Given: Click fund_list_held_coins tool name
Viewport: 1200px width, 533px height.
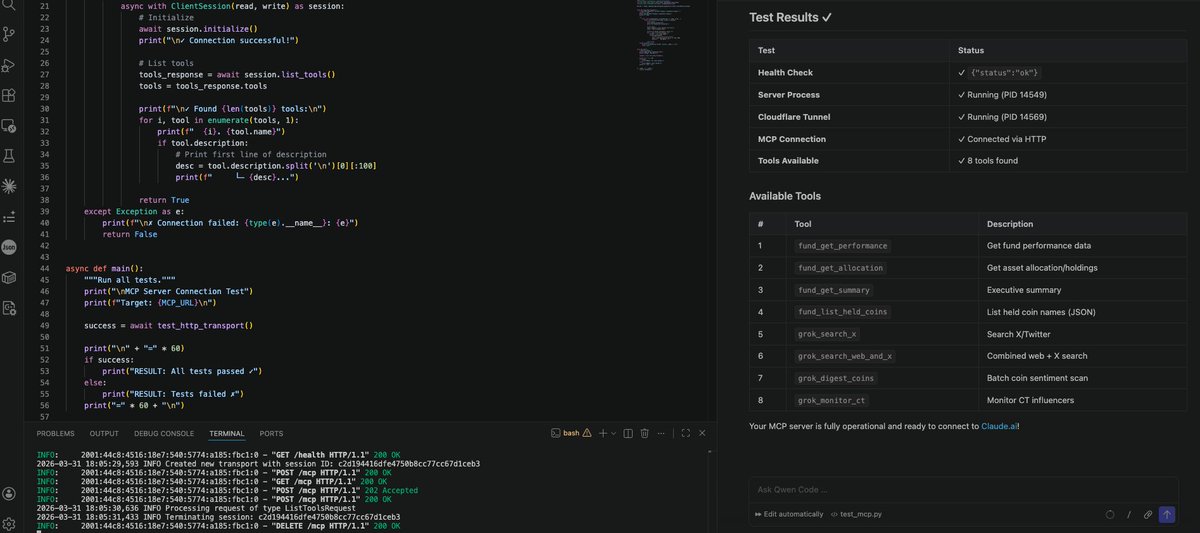Looking at the screenshot, I should 842,312.
